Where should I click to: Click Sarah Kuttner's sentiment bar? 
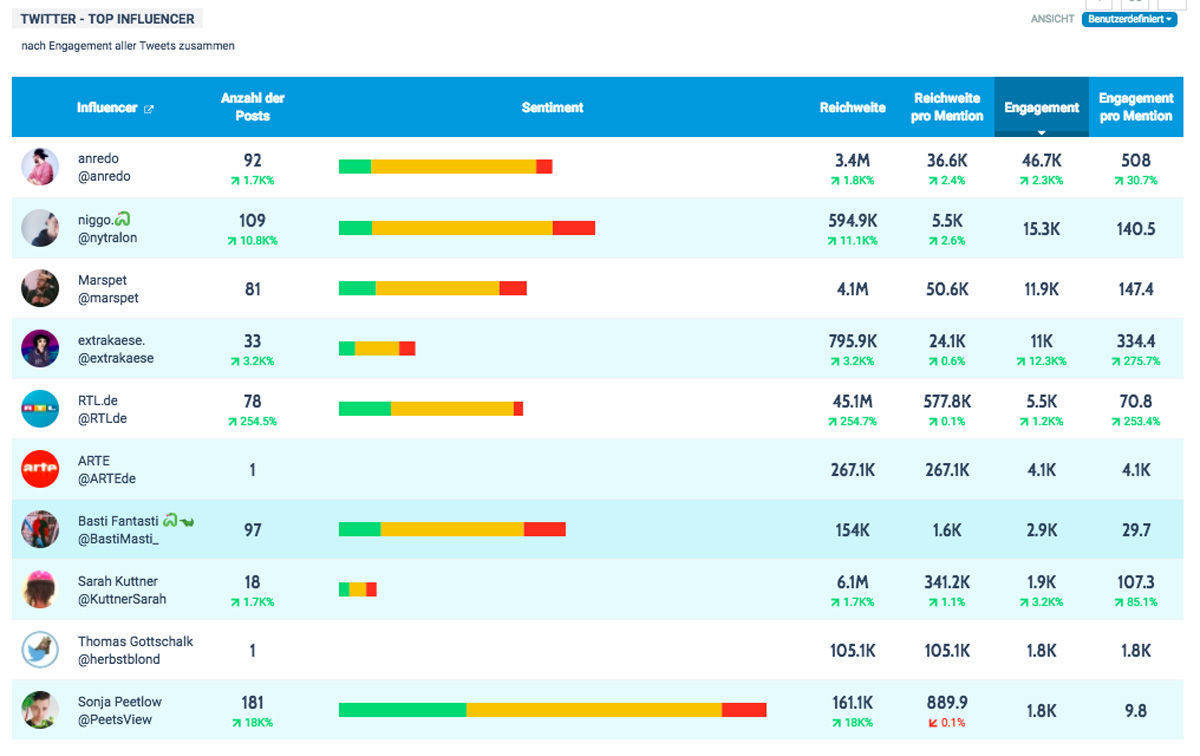(358, 589)
